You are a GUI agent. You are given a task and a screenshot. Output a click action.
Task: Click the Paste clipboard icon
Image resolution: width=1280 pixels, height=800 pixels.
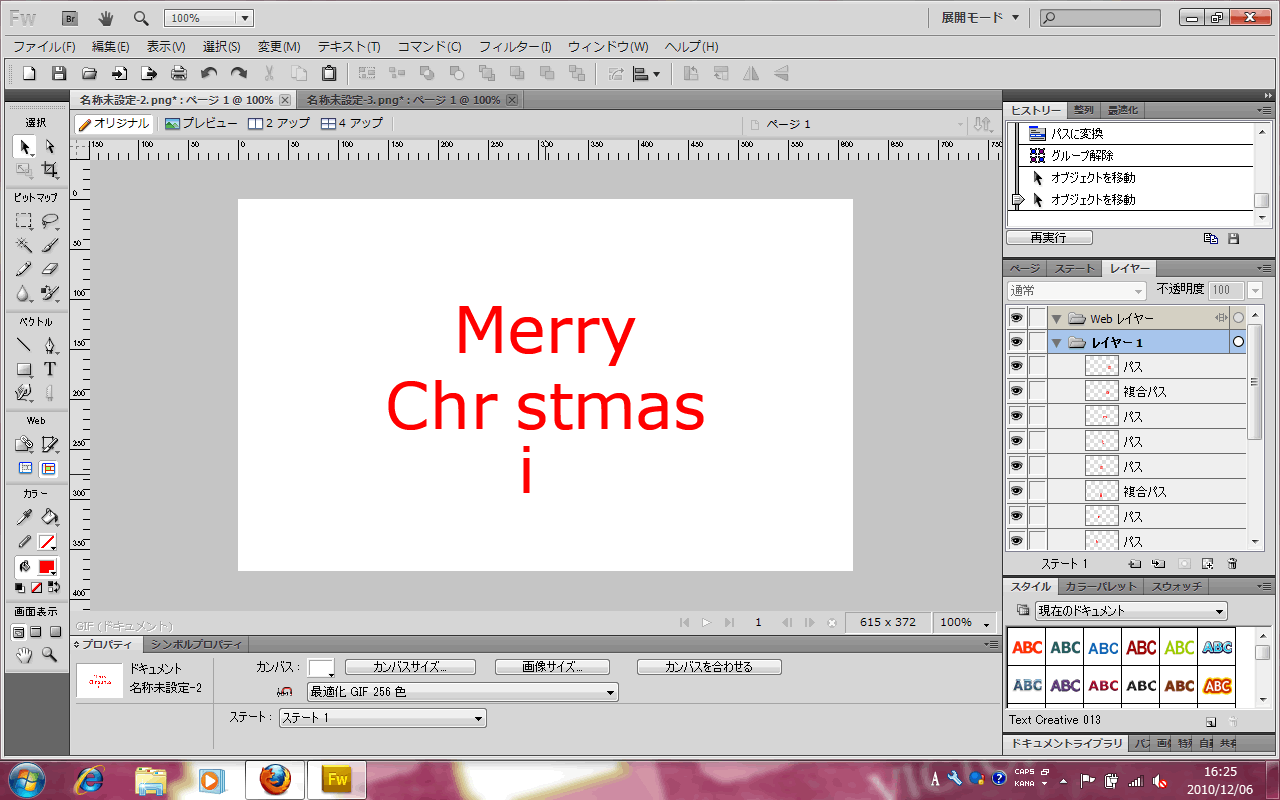[329, 73]
